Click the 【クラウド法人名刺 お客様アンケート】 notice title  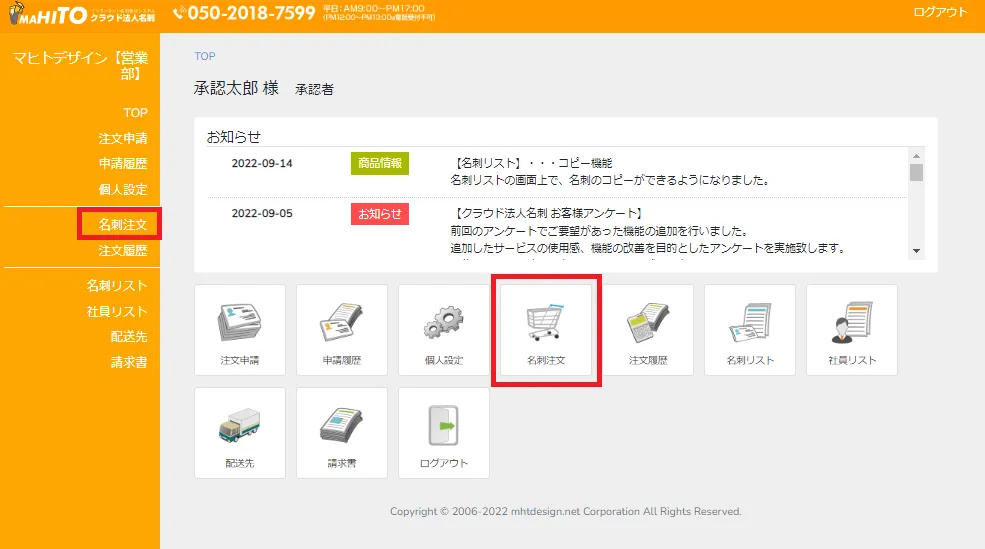point(547,214)
